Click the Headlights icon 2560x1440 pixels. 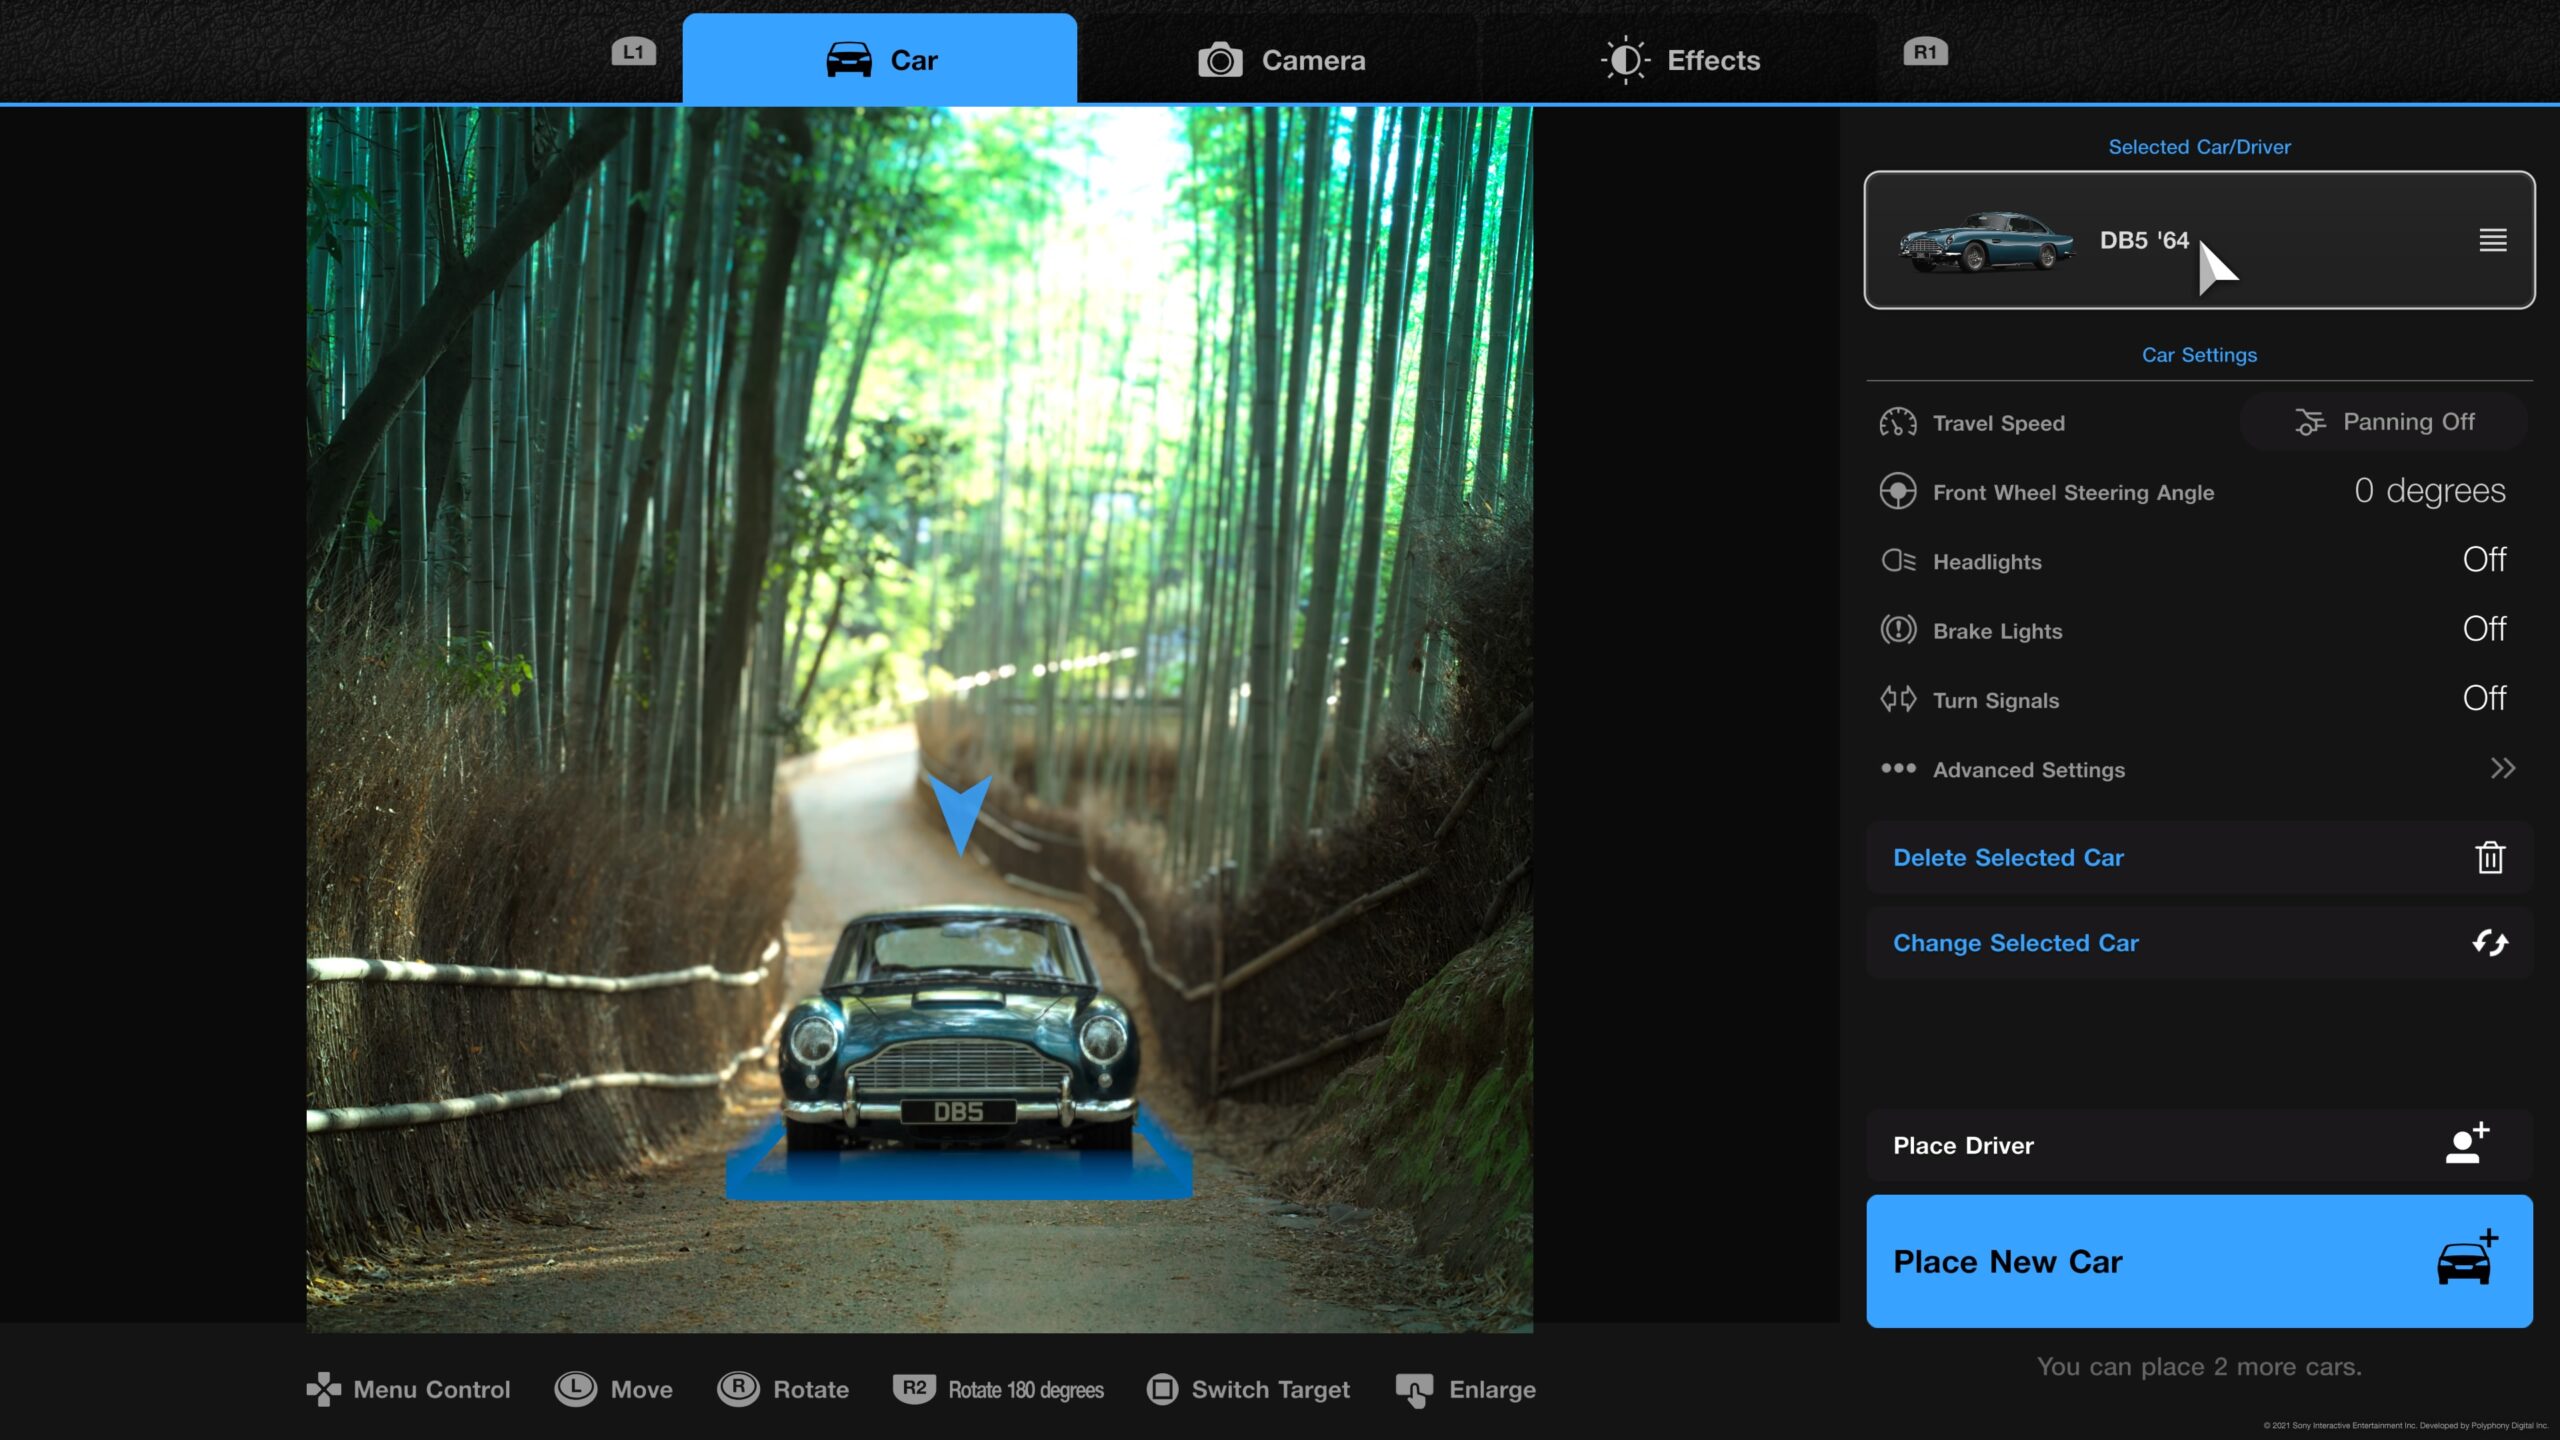click(1897, 561)
